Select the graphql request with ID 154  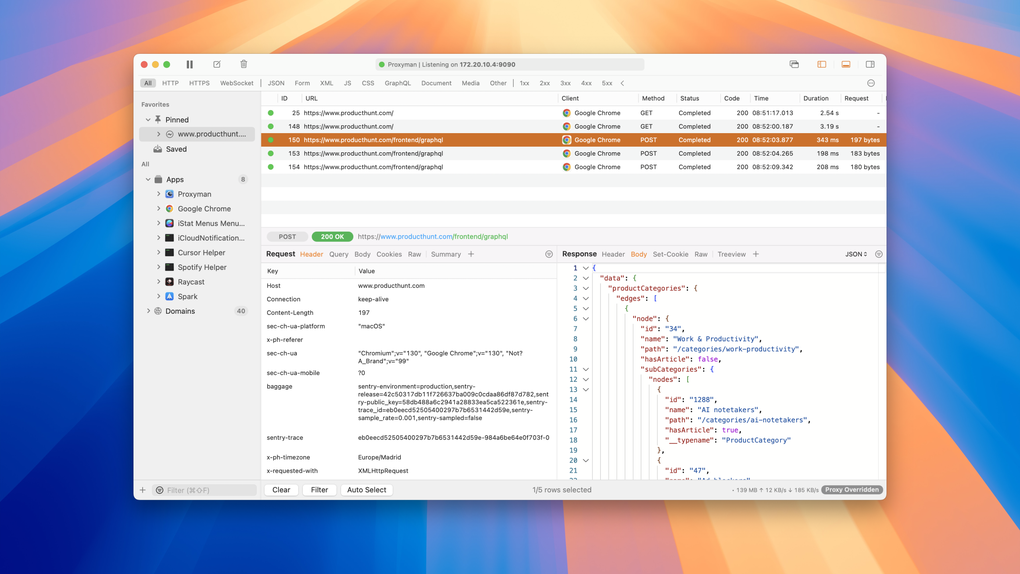573,167
